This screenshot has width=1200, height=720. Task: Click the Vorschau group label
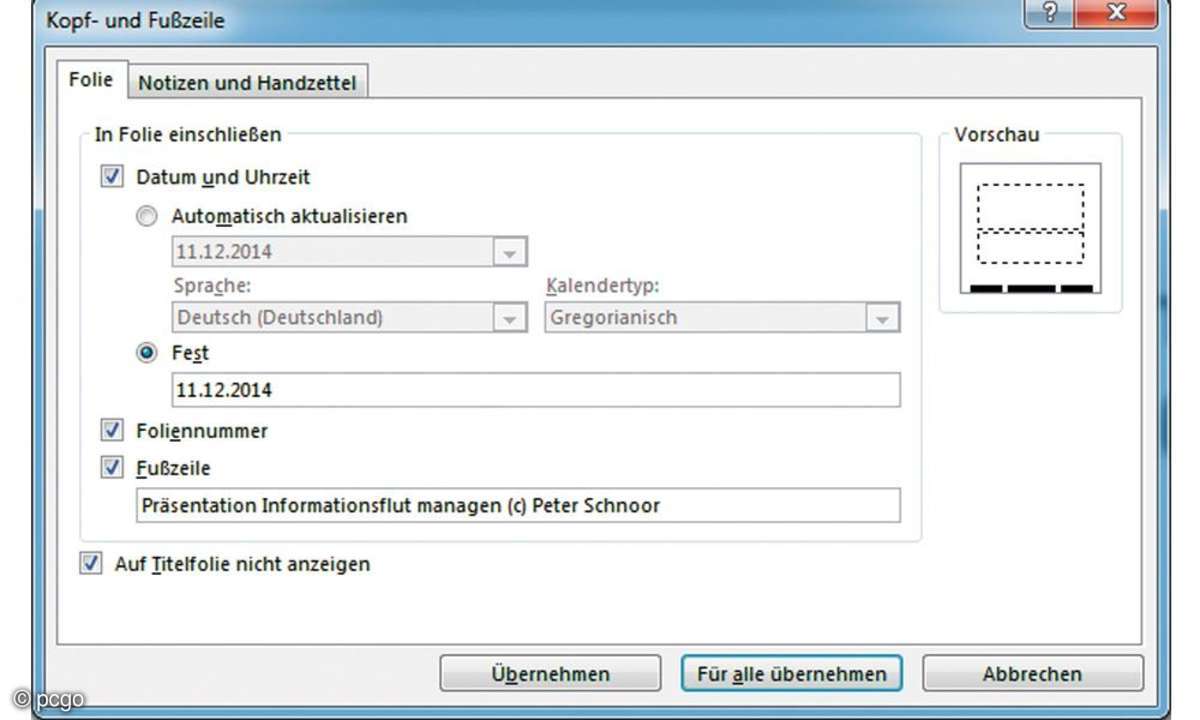click(x=997, y=133)
